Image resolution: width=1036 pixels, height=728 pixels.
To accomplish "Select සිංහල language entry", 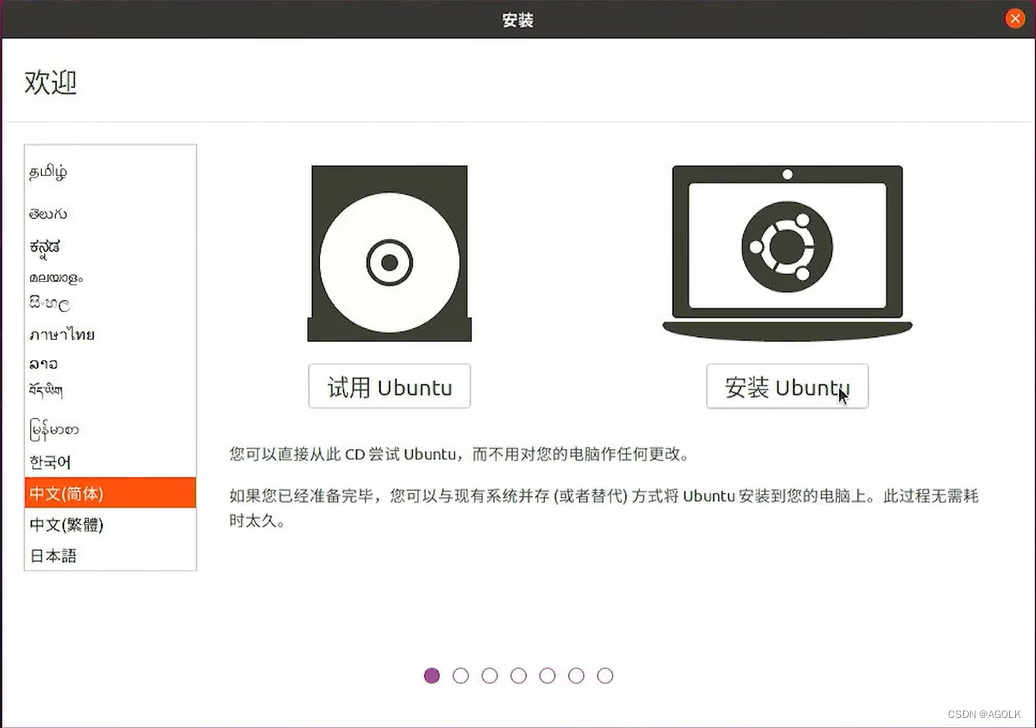I will tap(110, 304).
